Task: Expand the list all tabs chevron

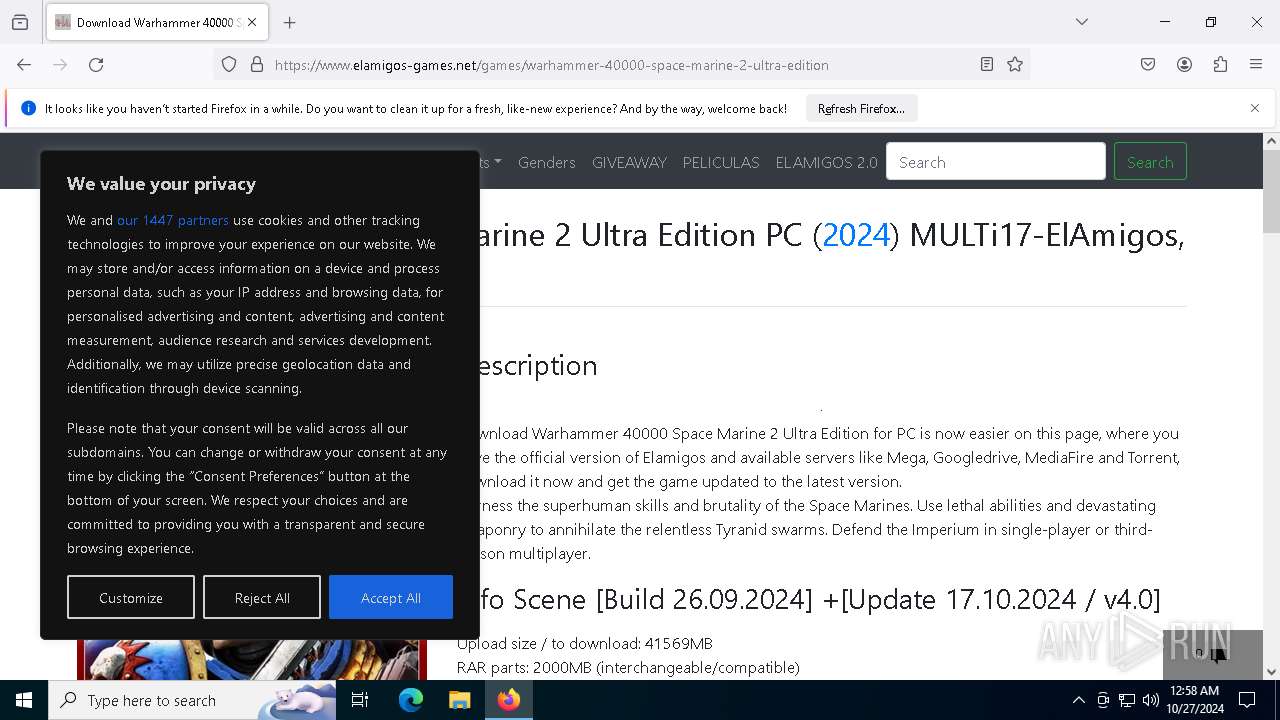Action: pyautogui.click(x=1081, y=22)
